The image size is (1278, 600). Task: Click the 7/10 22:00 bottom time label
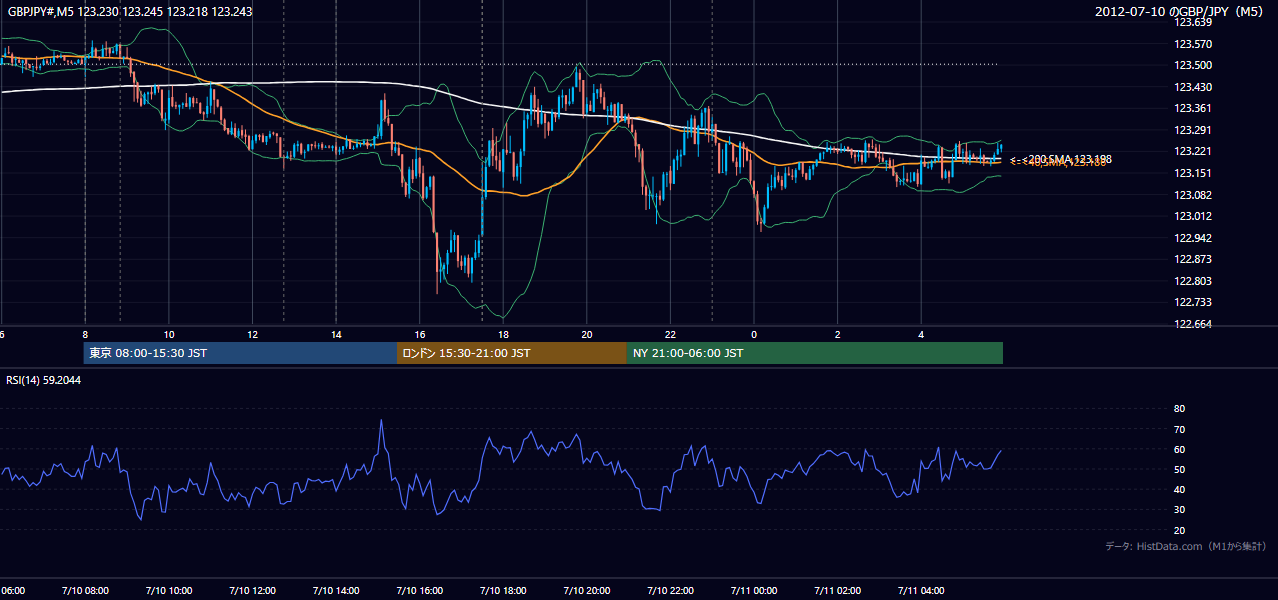670,591
